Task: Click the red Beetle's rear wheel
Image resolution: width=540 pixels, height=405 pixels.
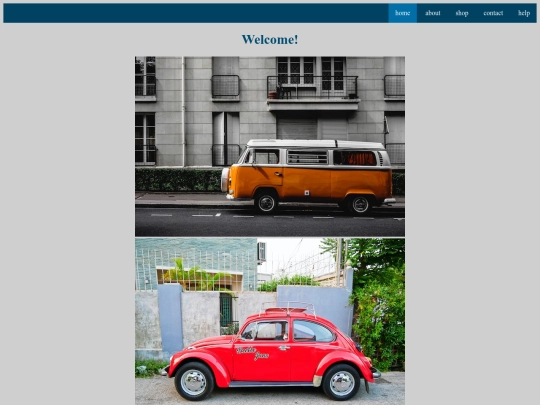Action: (x=341, y=382)
